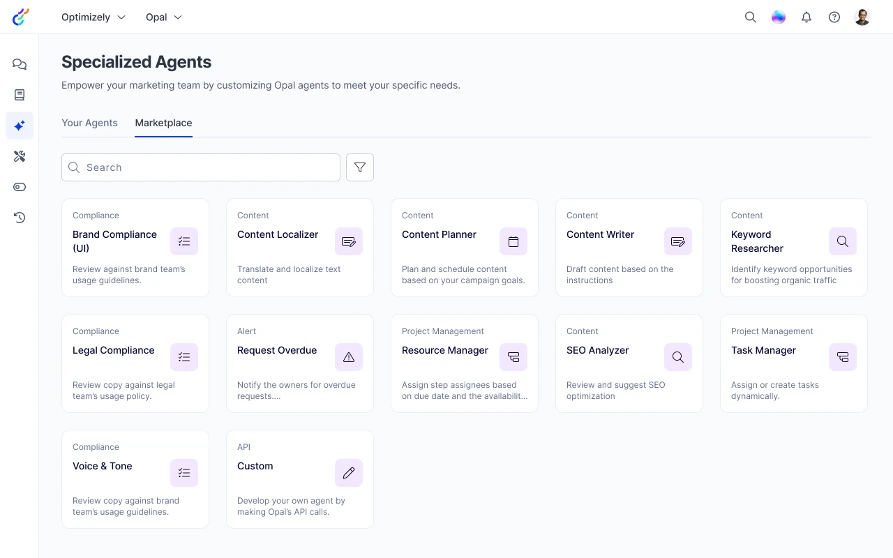Open the book-shaped library icon in sidebar
Screen dimensions: 893x558
click(x=19, y=95)
